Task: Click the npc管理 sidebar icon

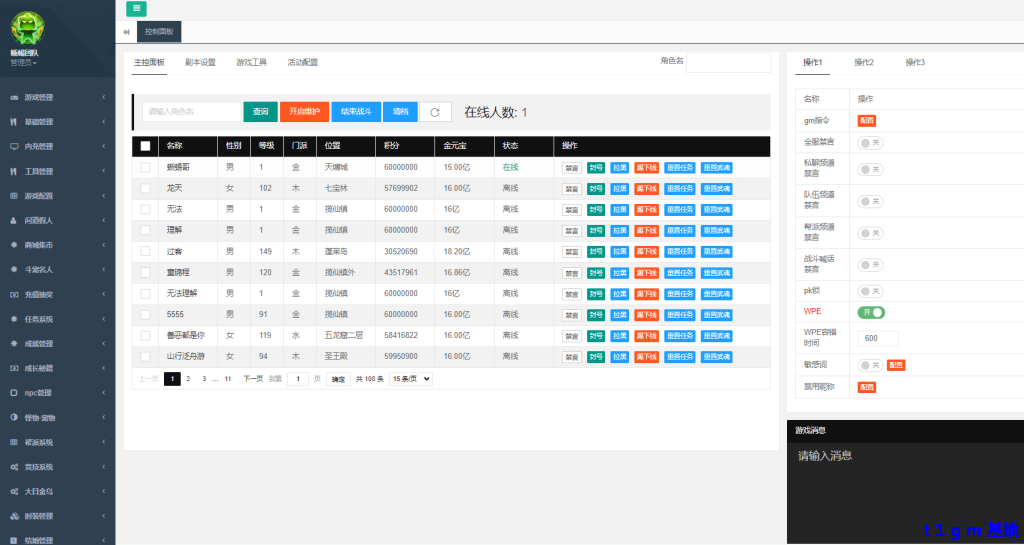Action: tap(13, 393)
